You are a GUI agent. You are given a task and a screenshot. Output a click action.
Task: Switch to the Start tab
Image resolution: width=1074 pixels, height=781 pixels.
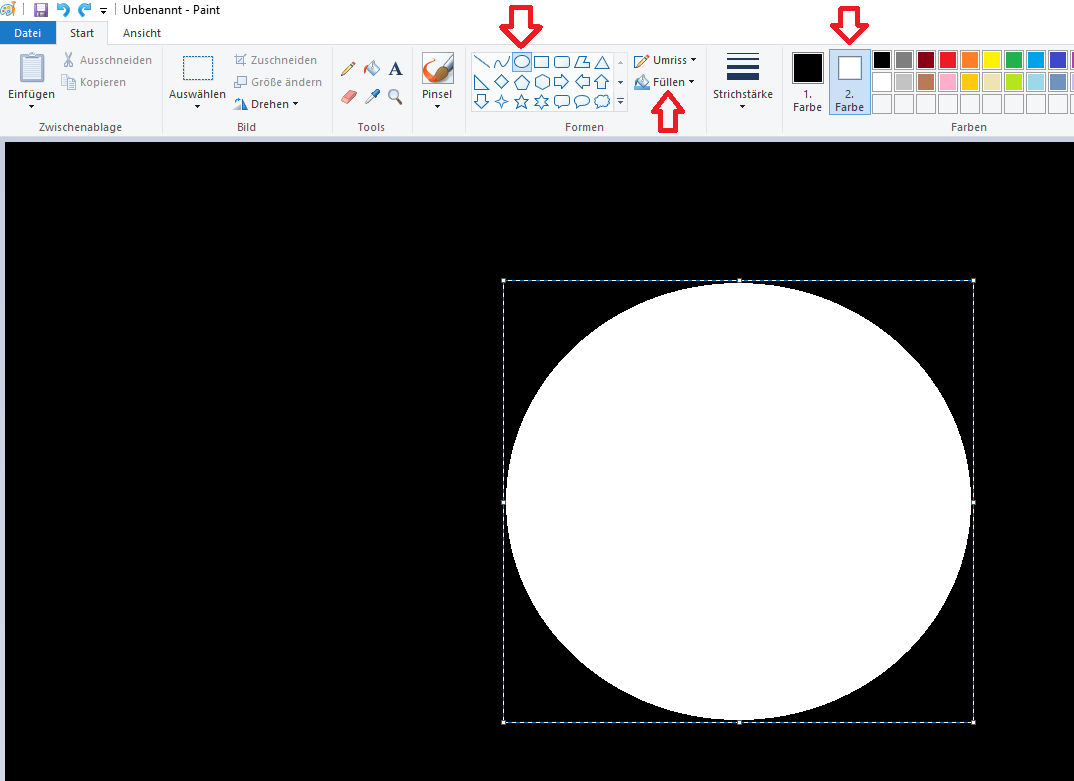pos(82,33)
